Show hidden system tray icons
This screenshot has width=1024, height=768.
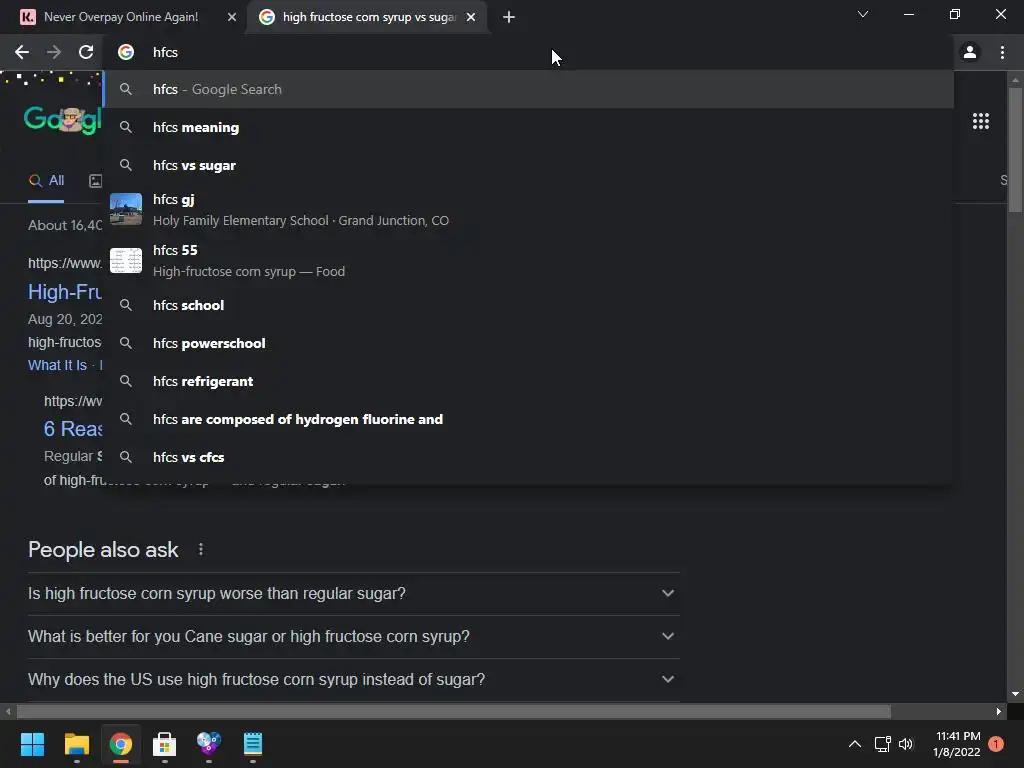pos(854,744)
